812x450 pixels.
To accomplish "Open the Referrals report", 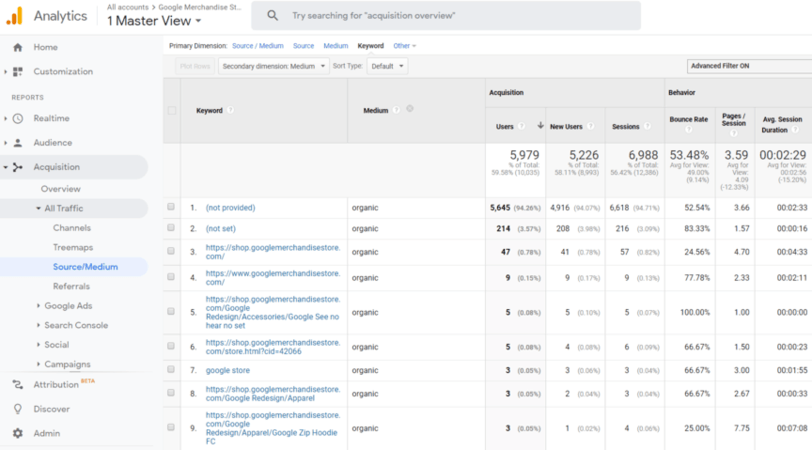I will coord(71,286).
